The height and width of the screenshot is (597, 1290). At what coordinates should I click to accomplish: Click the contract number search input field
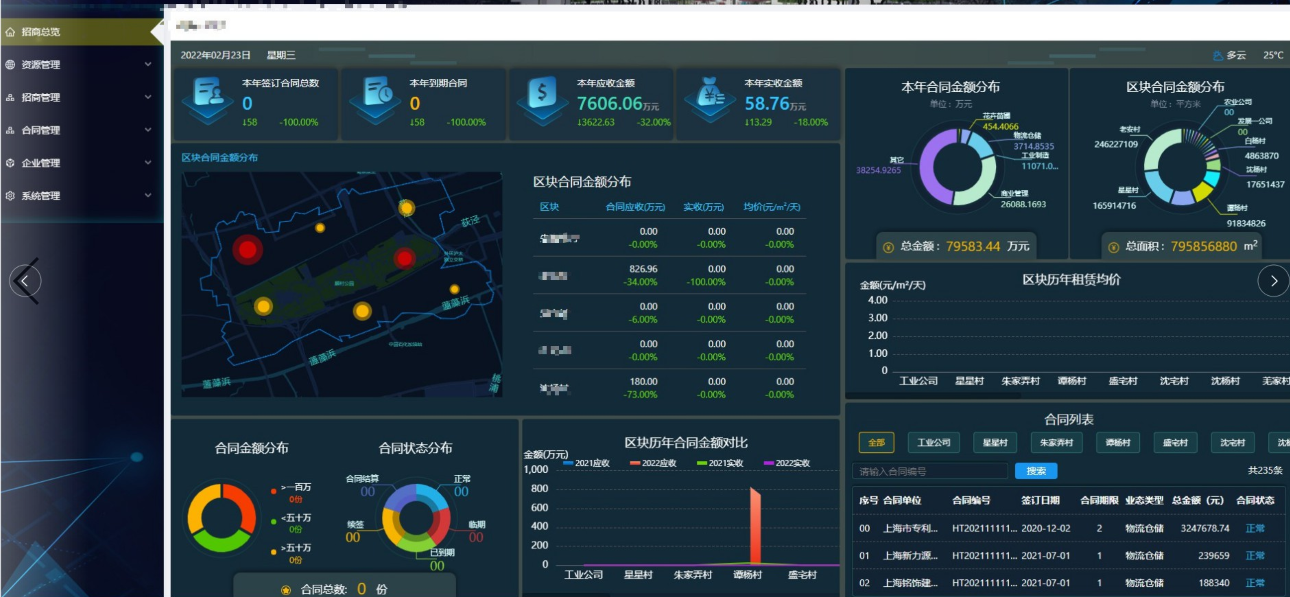pyautogui.click(x=930, y=471)
